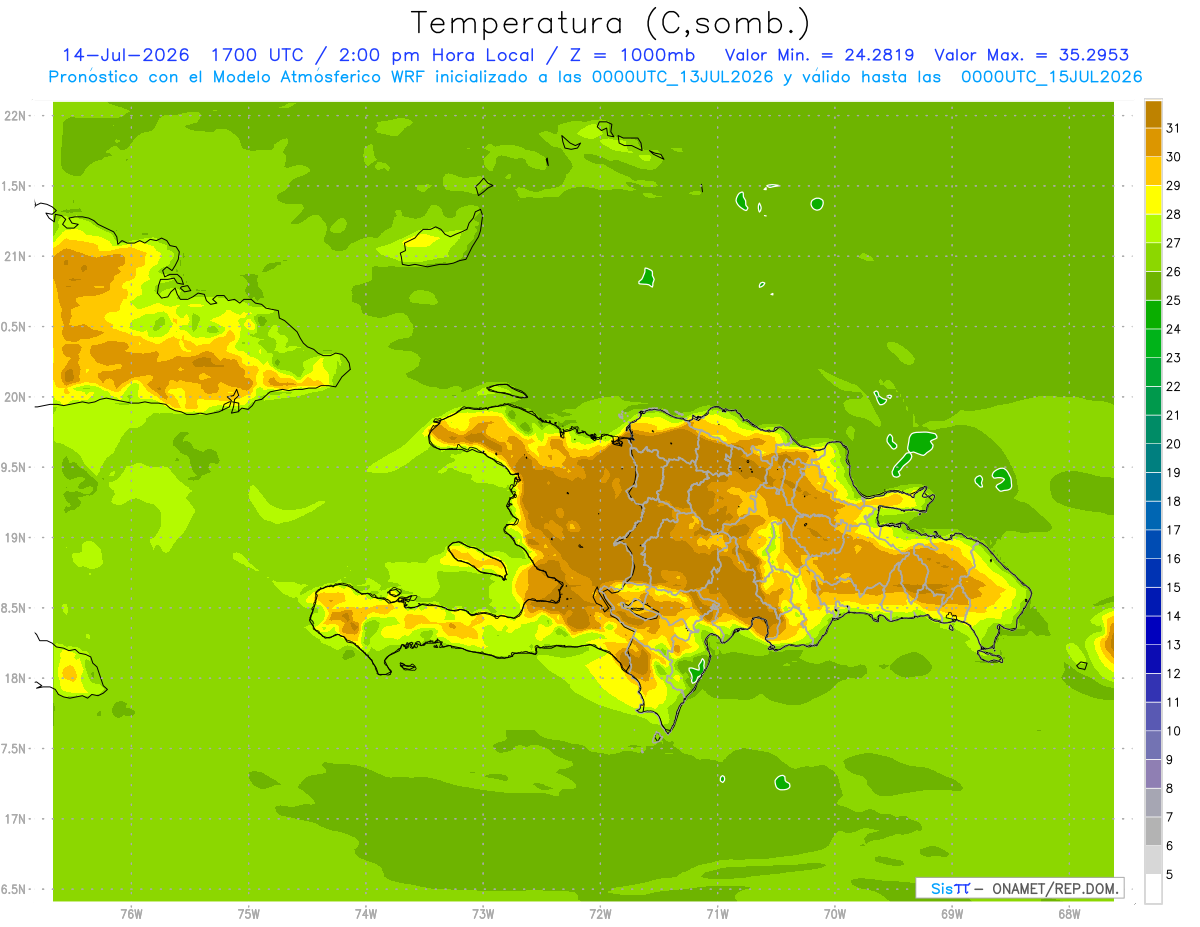This screenshot has width=1200, height=927.
Task: Click yellow legend swatch between 28 and 29
Action: point(1153,200)
